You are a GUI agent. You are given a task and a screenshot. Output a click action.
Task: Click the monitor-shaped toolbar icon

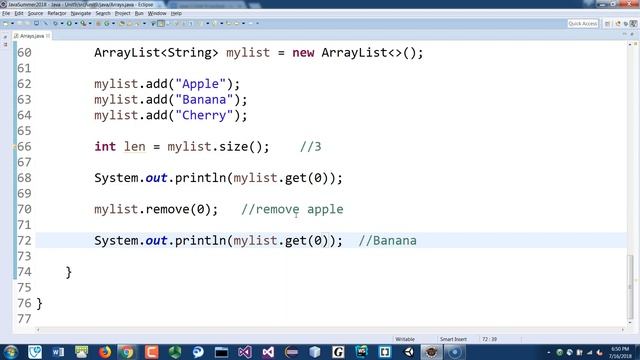tap(36, 23)
